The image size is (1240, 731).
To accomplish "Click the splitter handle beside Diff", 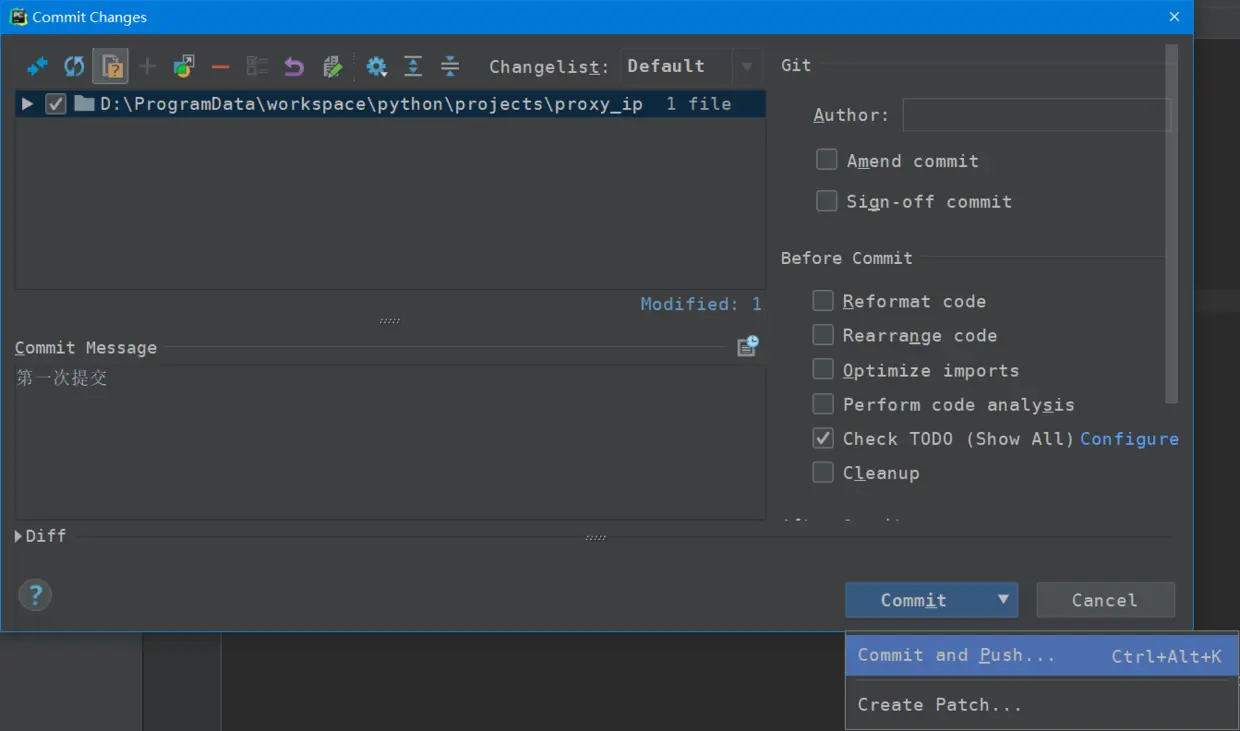I will click(x=596, y=538).
